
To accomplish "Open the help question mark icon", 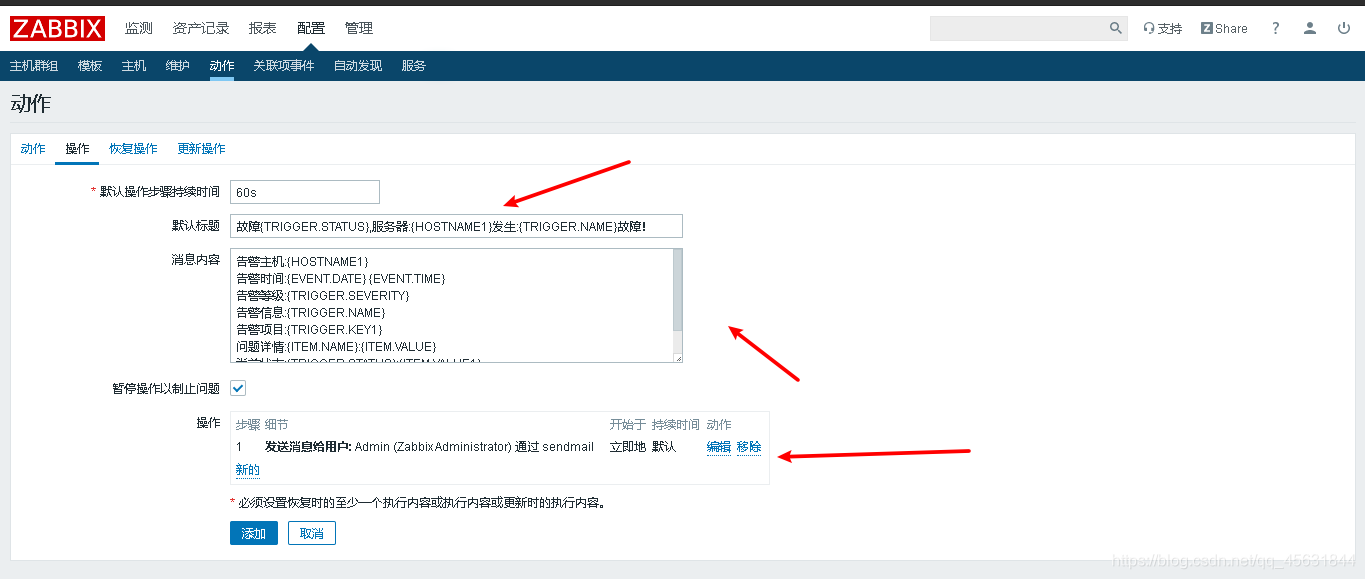I will coord(1276,29).
